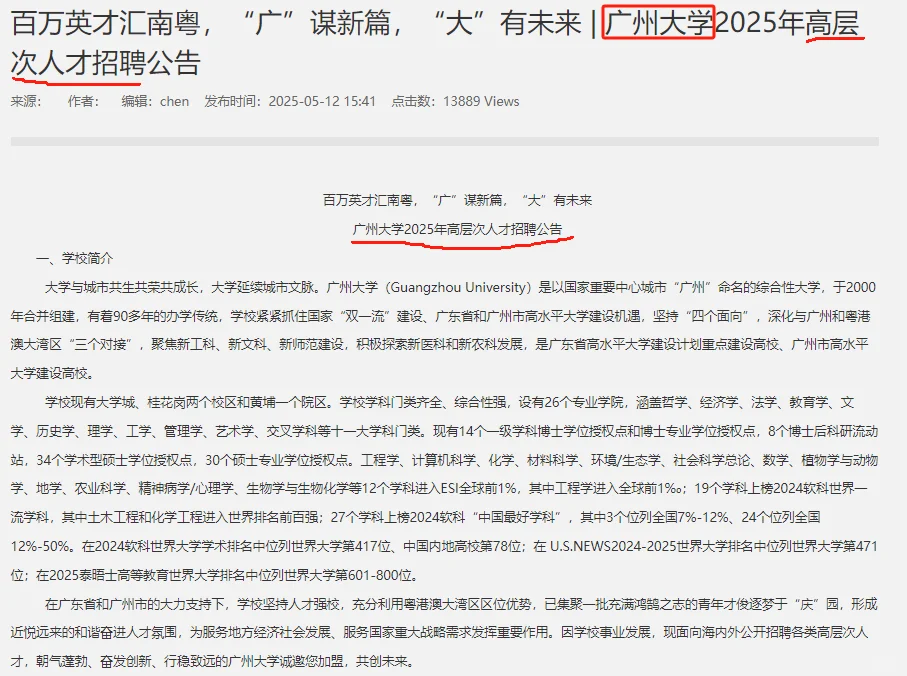Click the line starting '大学与城市共生共荣共成长'
907x676 pixels.
[460, 287]
